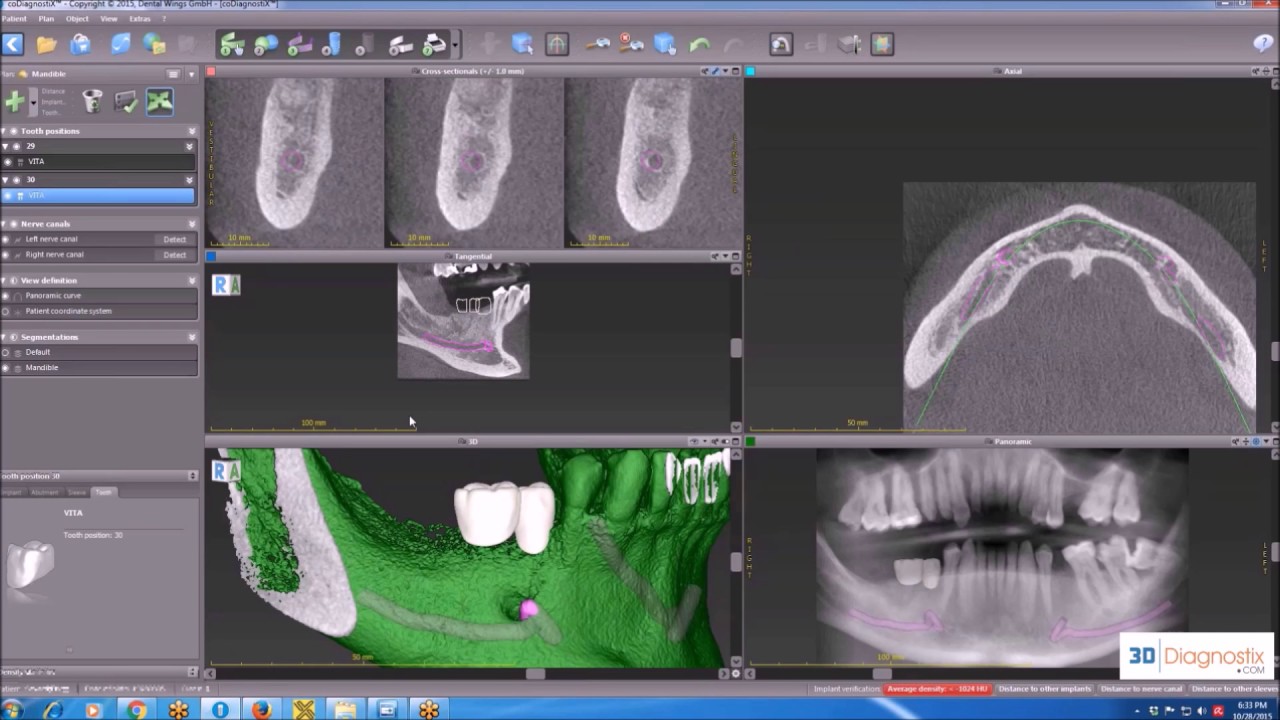Viewport: 1280px width, 720px height.
Task: Open the workflow steps dropdown arrow
Action: [x=456, y=45]
